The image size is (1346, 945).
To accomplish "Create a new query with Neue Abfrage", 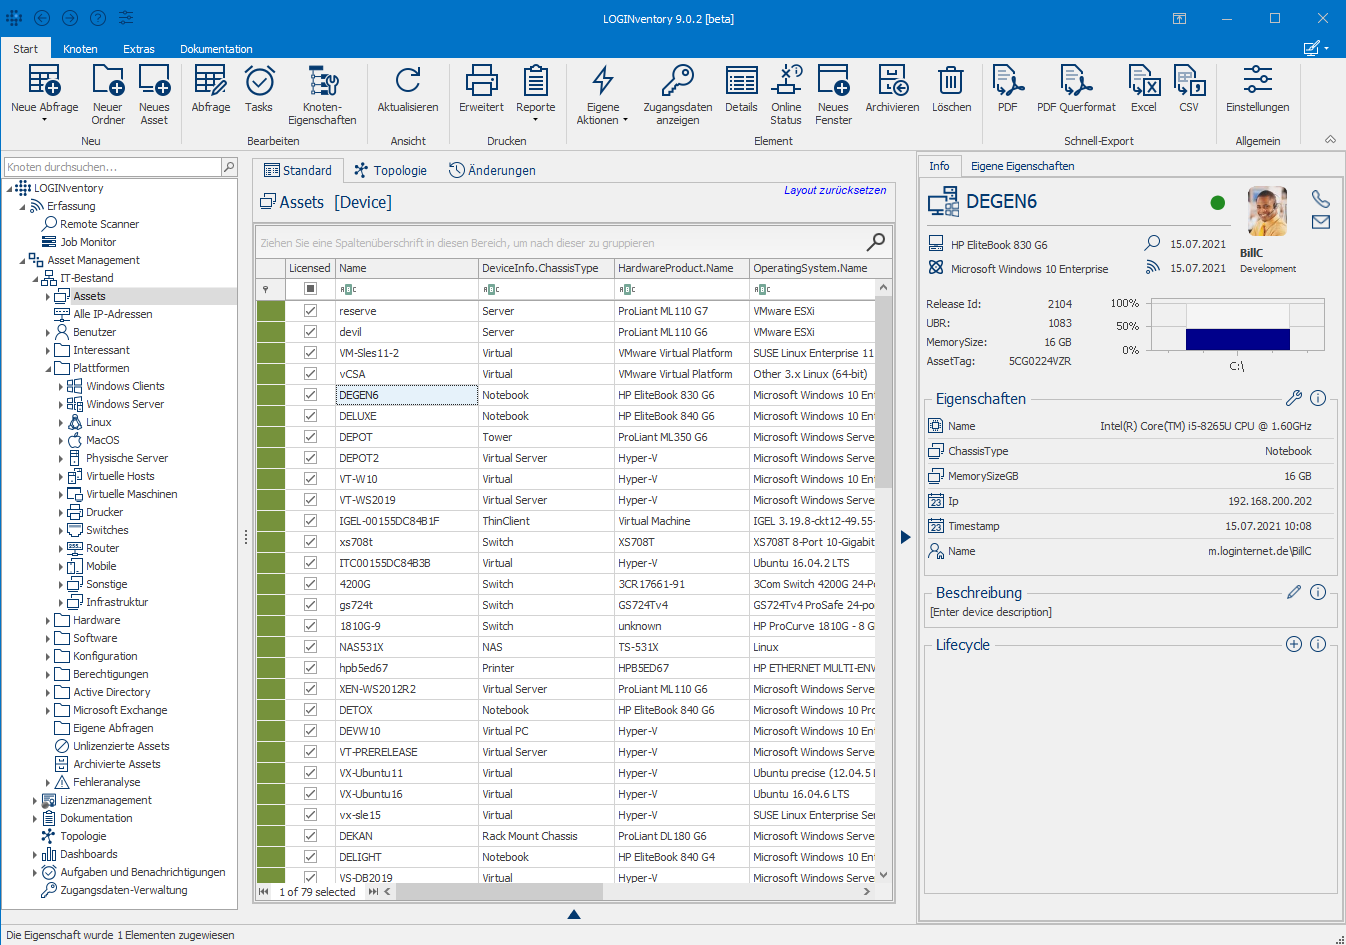I will (x=44, y=94).
